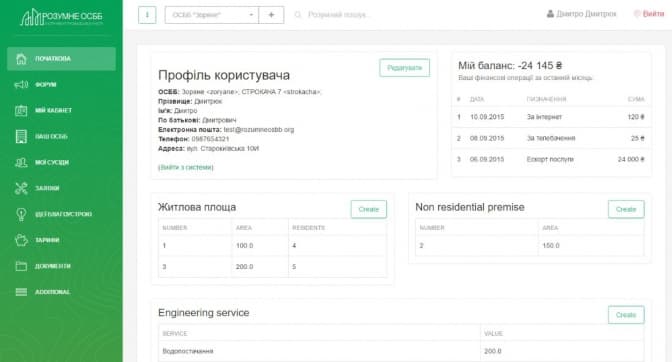Click the lightbulb icon in the sidebar
Image resolution: width=672 pixels, height=362 pixels.
point(21,214)
